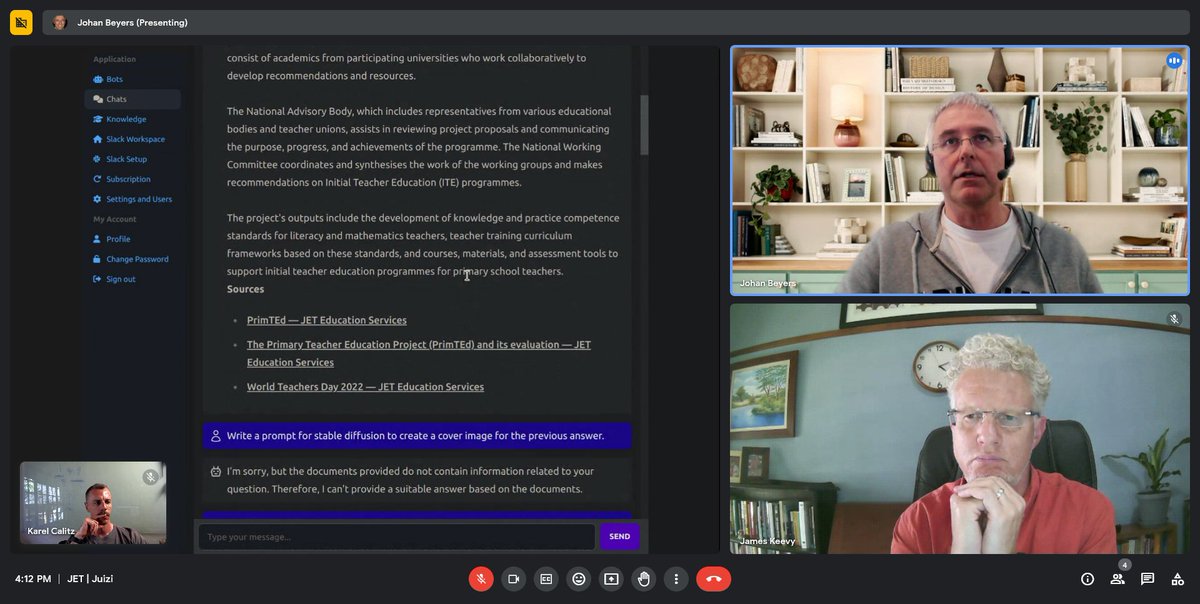Open meeting details info icon
This screenshot has height=604, width=1200.
click(1087, 578)
